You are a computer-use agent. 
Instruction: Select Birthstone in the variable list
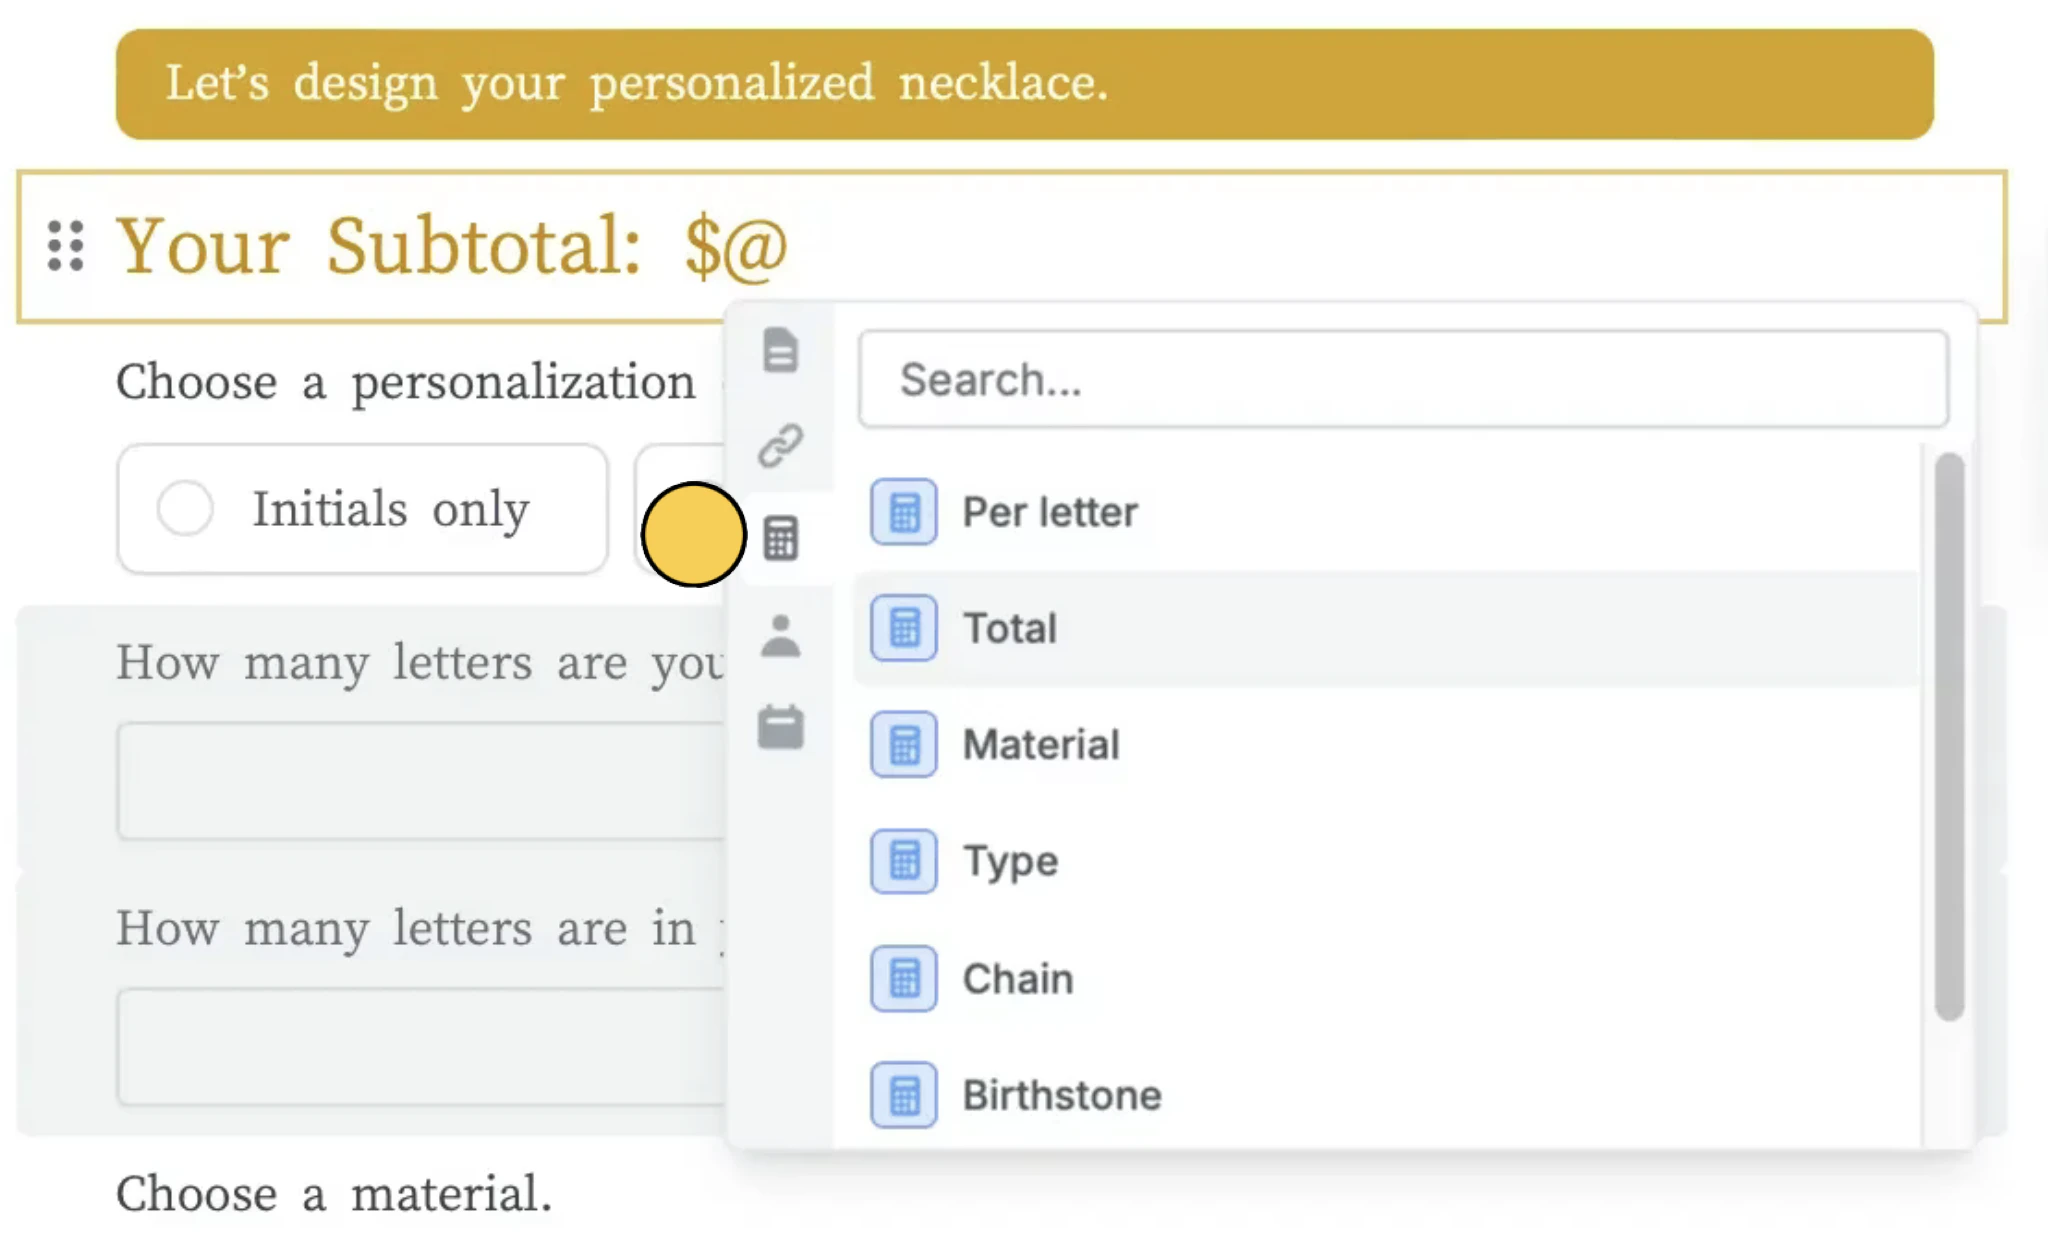(x=1061, y=1095)
